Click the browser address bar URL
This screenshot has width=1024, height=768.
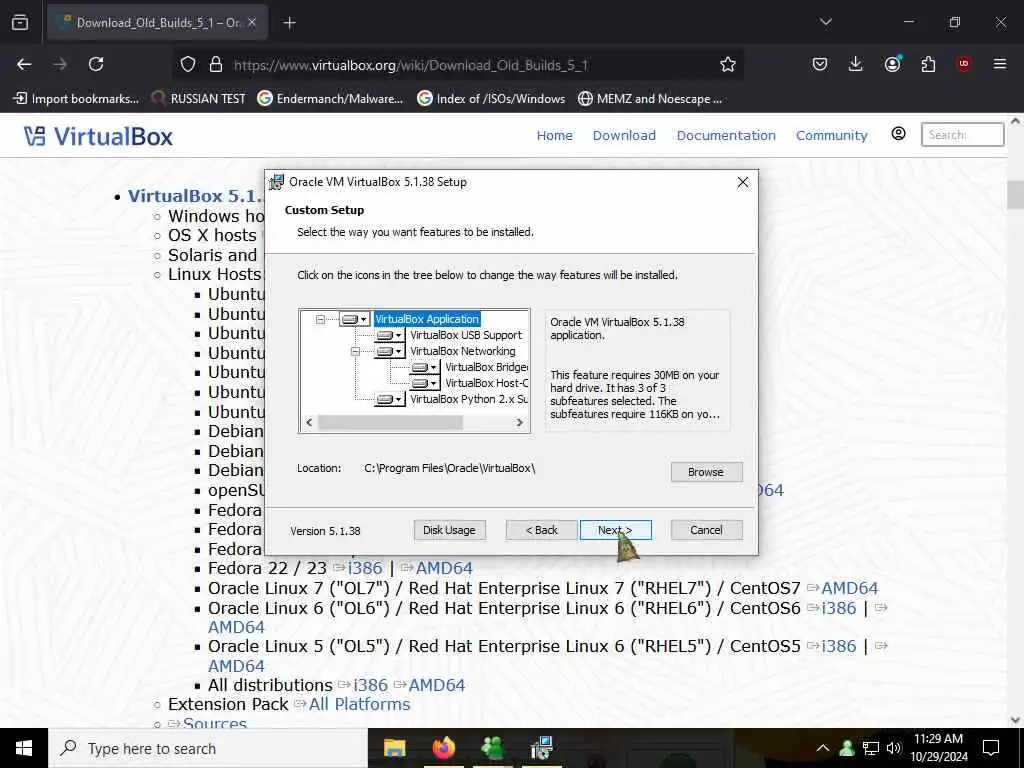pos(411,65)
